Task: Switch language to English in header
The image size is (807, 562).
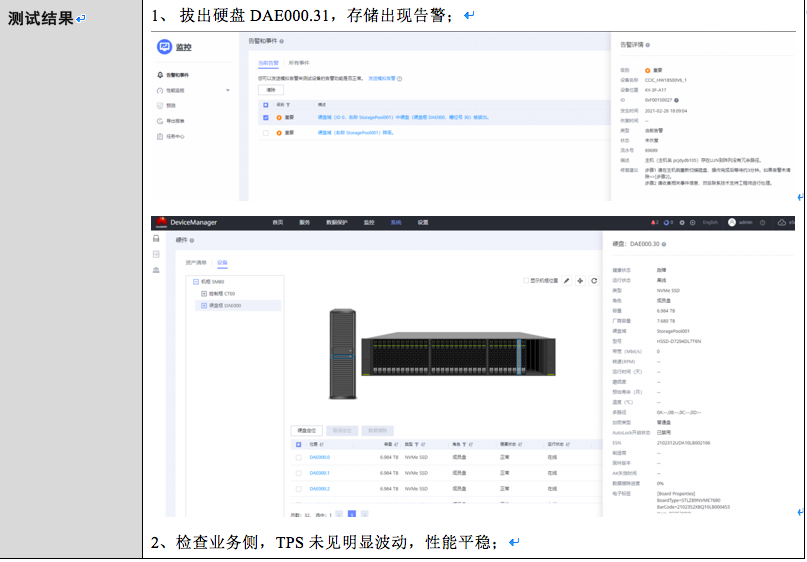Action: 710,222
